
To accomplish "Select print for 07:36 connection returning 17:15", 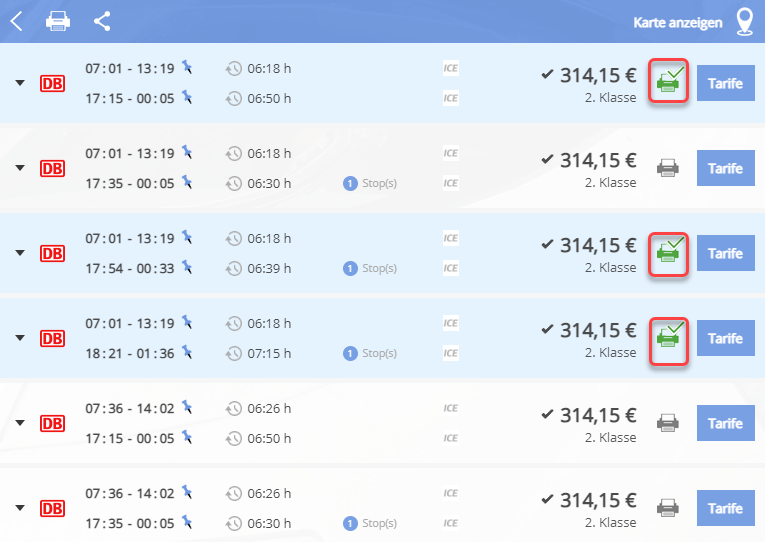I will pos(668,423).
